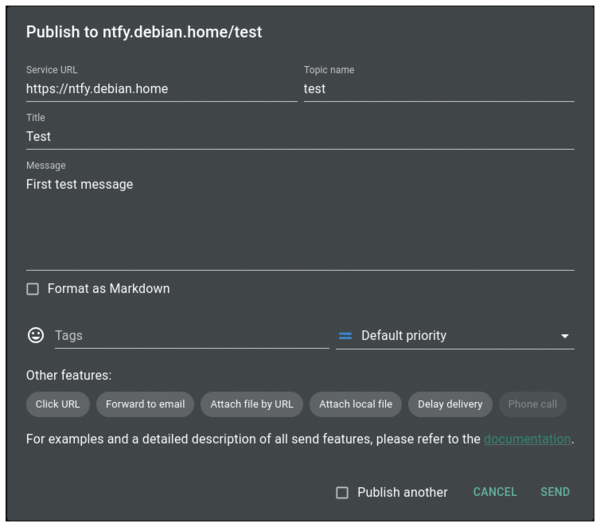Pick the Attach local file chip

pos(355,404)
